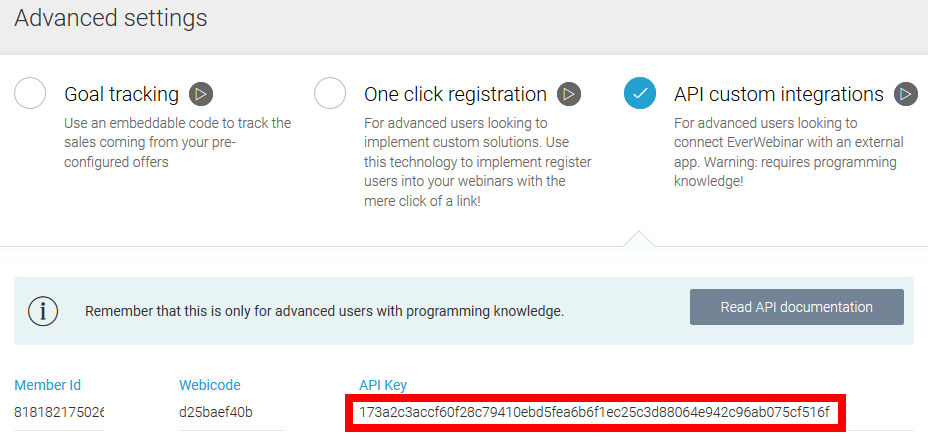Enable the One click registration option circle
Image resolution: width=928 pixels, height=437 pixels.
point(330,93)
